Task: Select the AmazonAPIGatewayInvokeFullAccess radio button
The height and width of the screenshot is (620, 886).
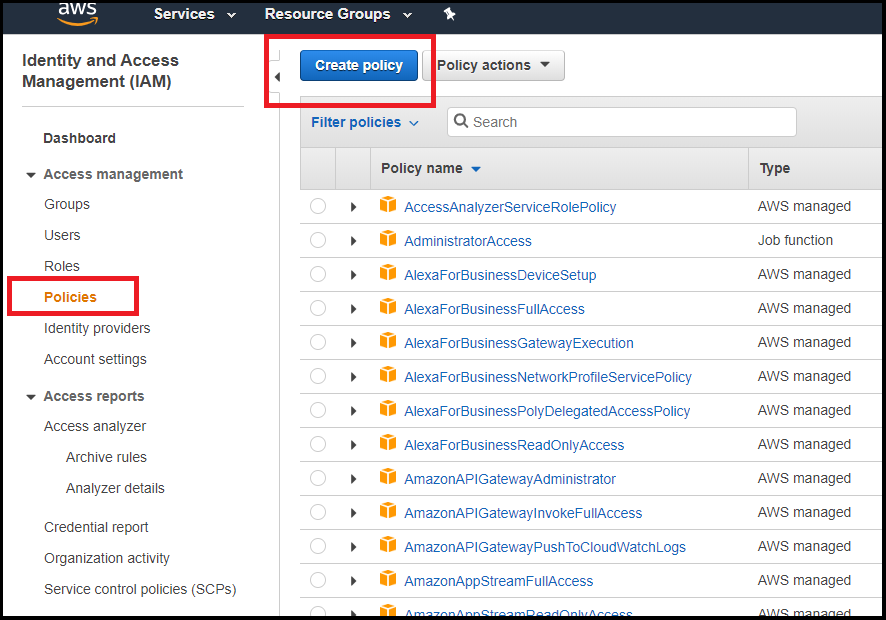Action: tap(318, 512)
